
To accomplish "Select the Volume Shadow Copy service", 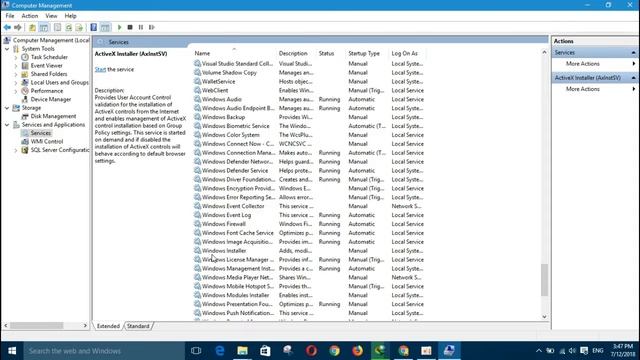I will click(x=309, y=73).
